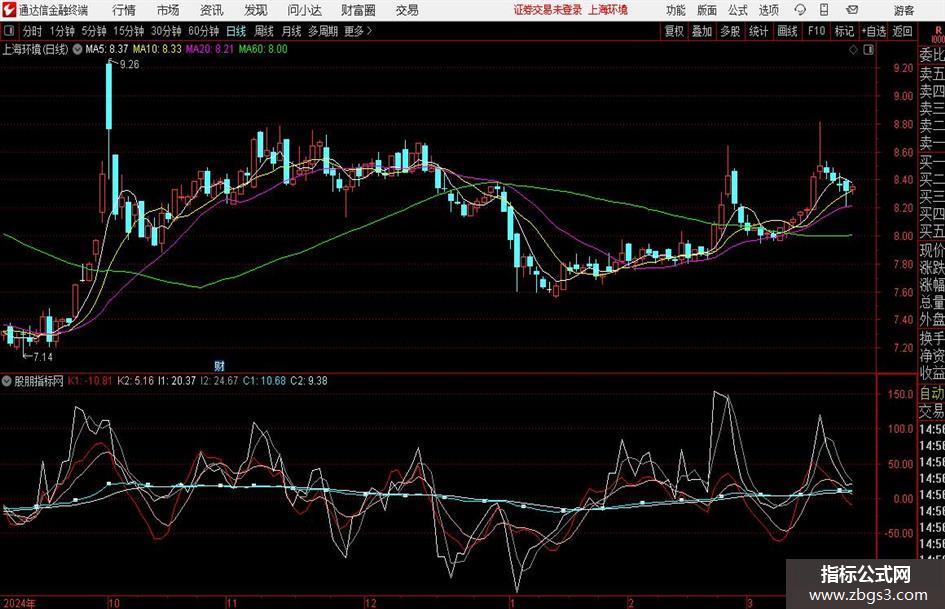Click the C1: 10.68 indicator value
945x609 pixels.
tap(264, 381)
